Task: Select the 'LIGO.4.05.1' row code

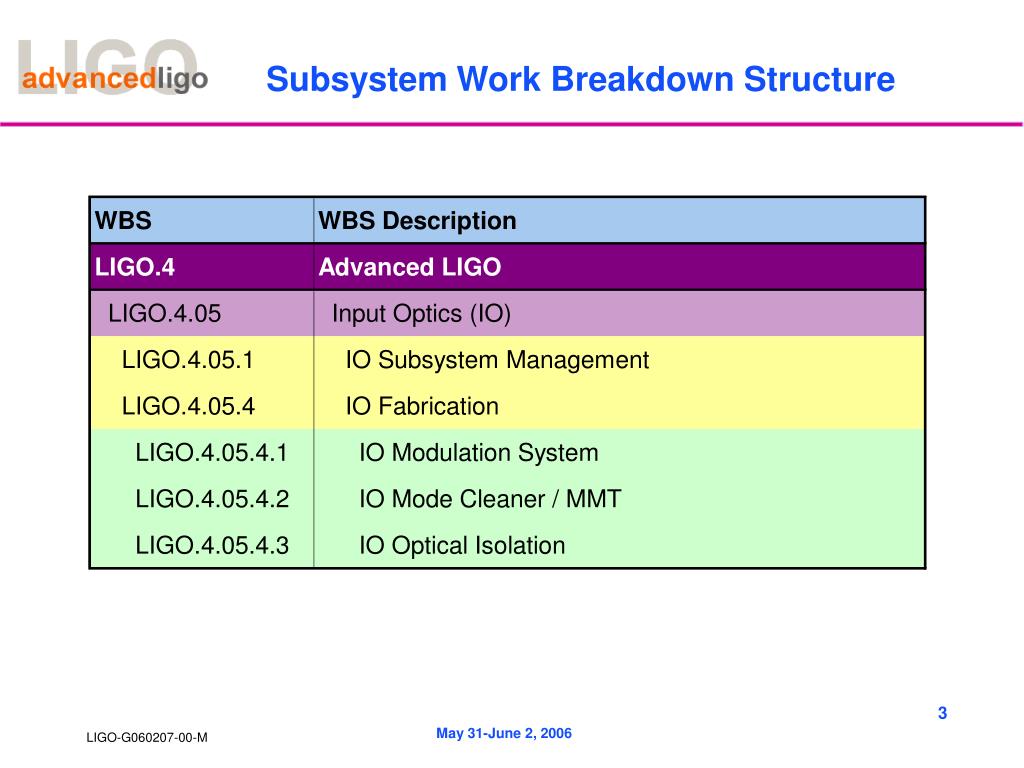Action: click(x=187, y=360)
